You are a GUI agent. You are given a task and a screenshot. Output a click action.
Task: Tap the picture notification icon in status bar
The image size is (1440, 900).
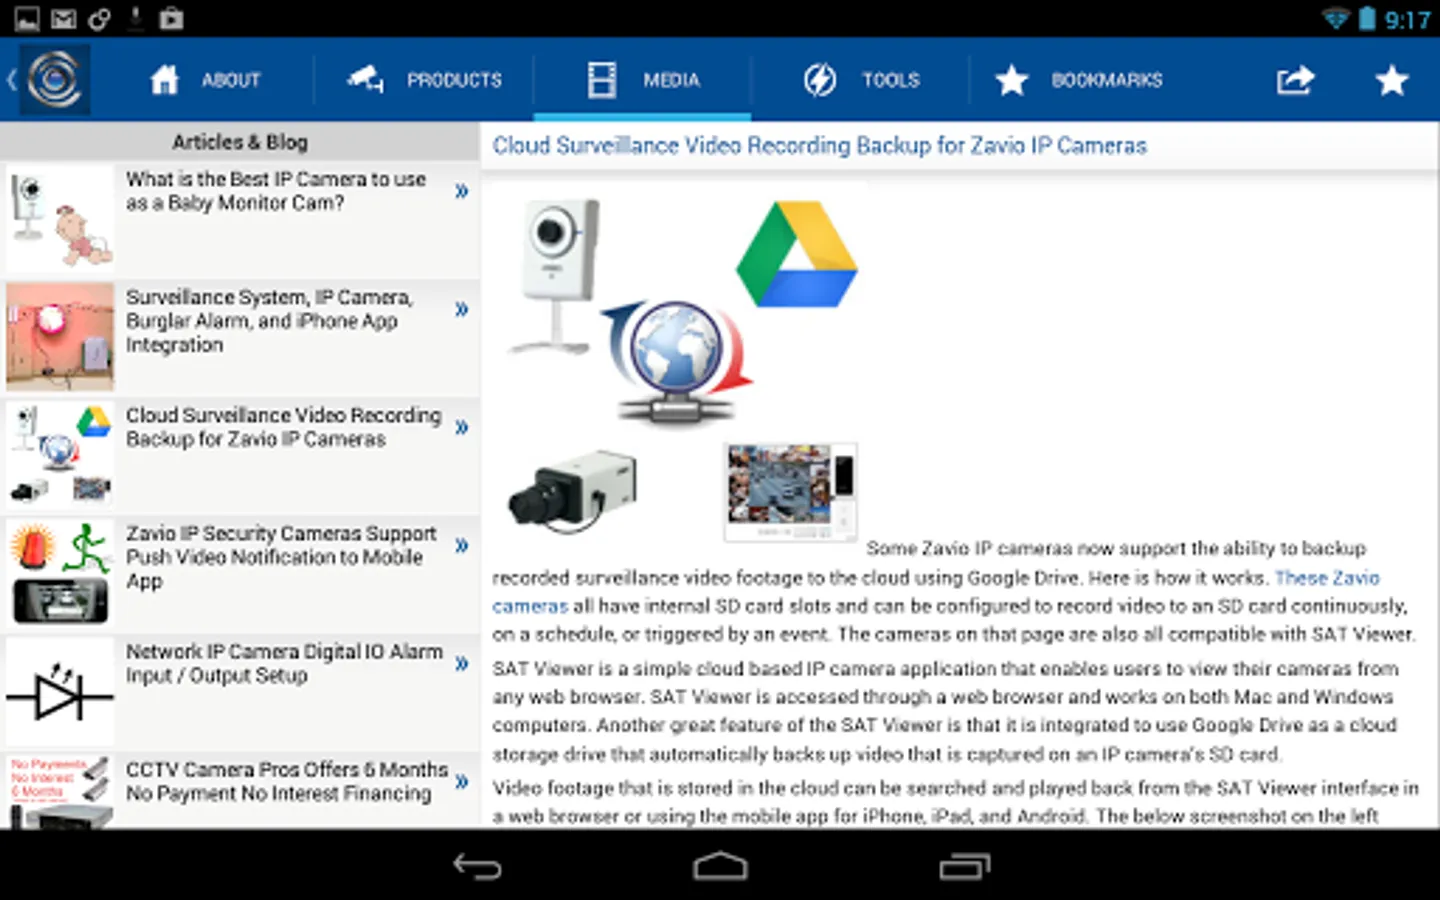(27, 19)
